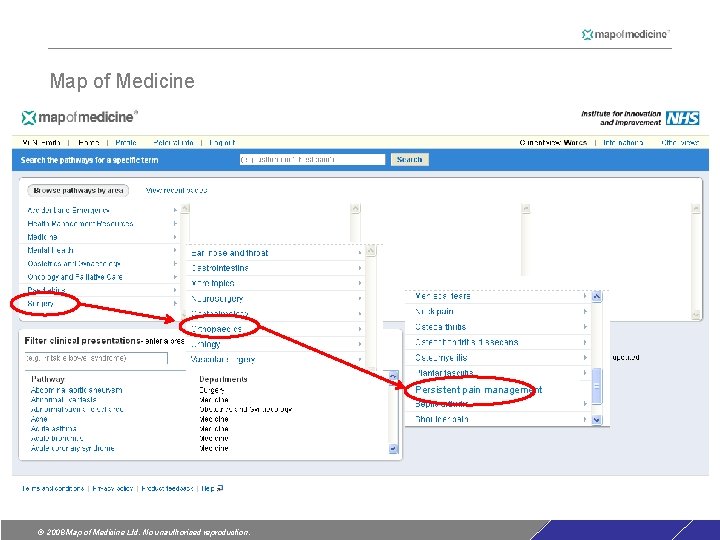
Task: Select Medicine in the area list
Action: tap(42, 237)
